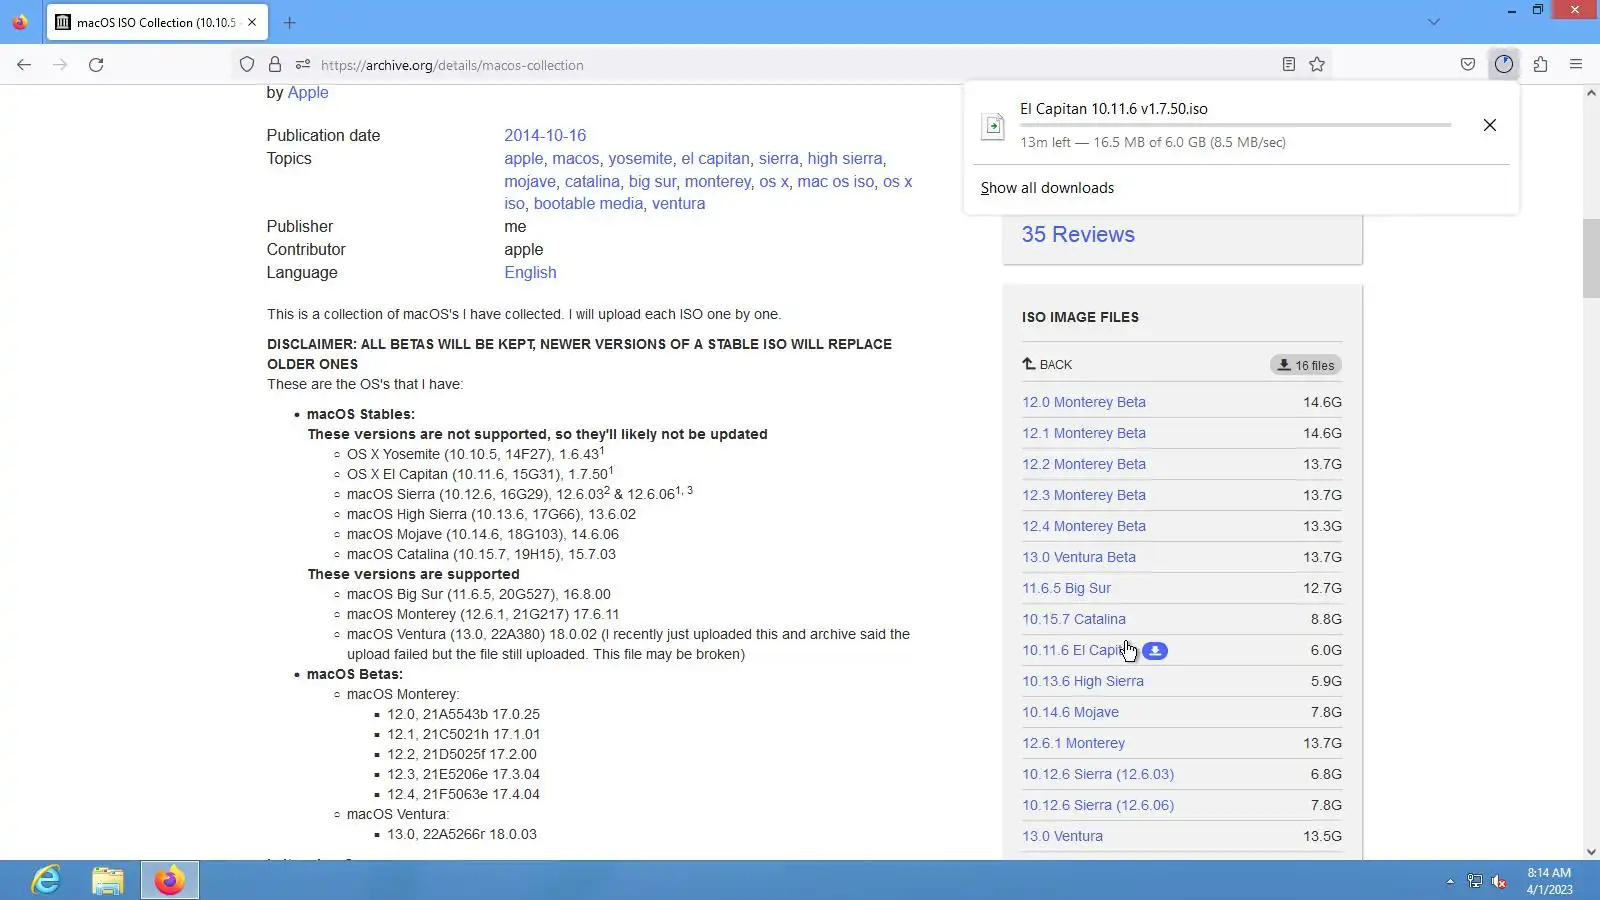
Task: Download 10.13.6 High Sierra ISO
Action: point(1083,681)
